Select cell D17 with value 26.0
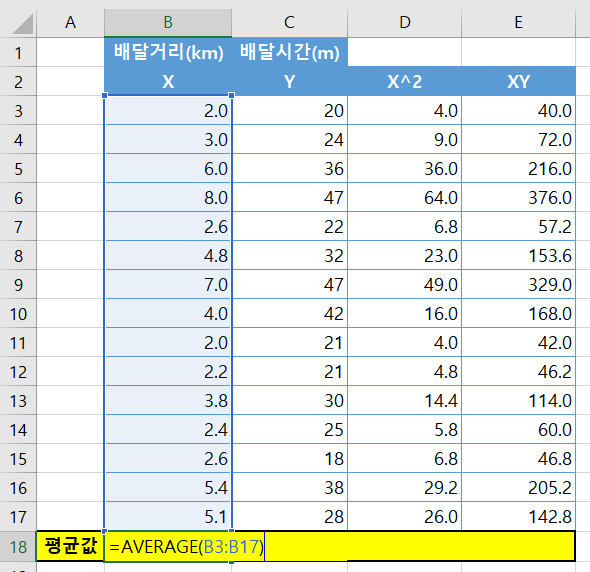This screenshot has height=572, width=590. coord(404,516)
